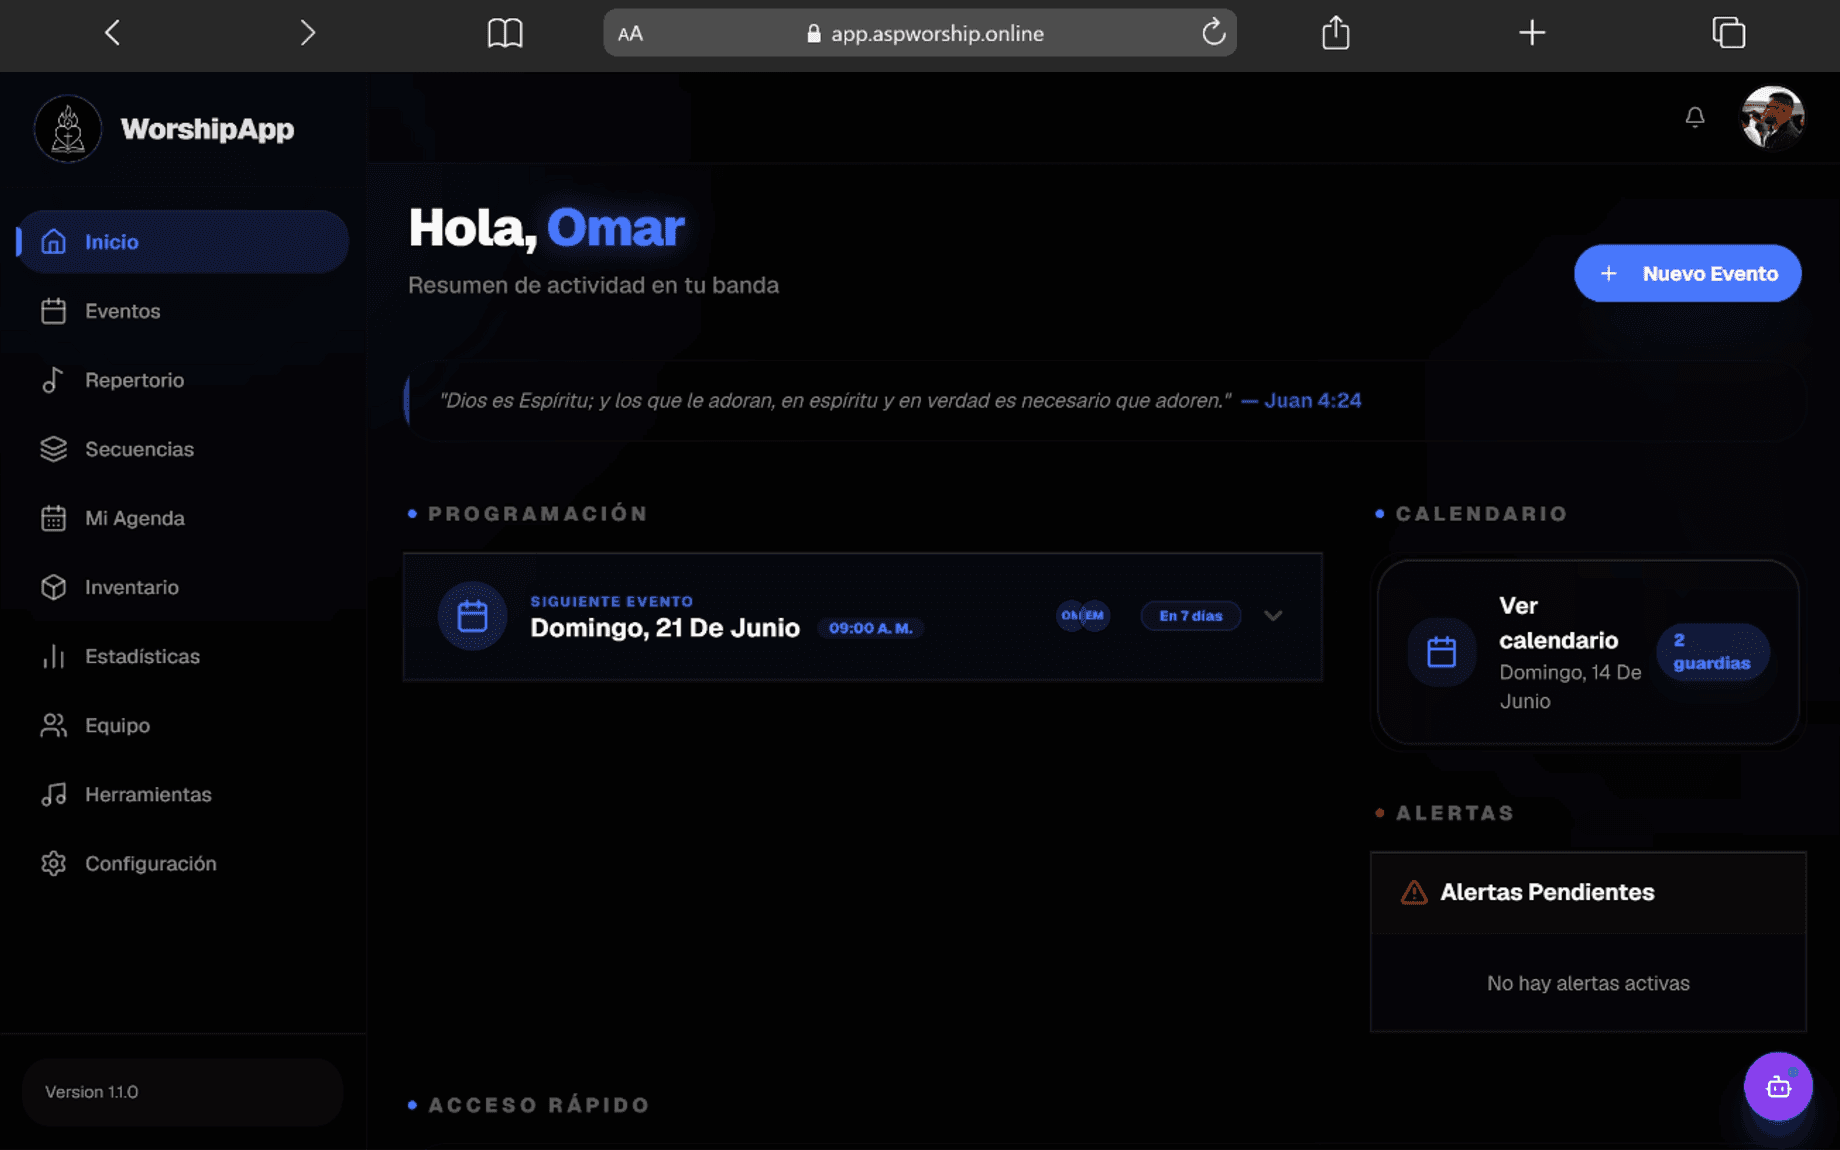Click the Alertas Pendientes header
Image resolution: width=1840 pixels, height=1150 pixels.
pos(1588,893)
